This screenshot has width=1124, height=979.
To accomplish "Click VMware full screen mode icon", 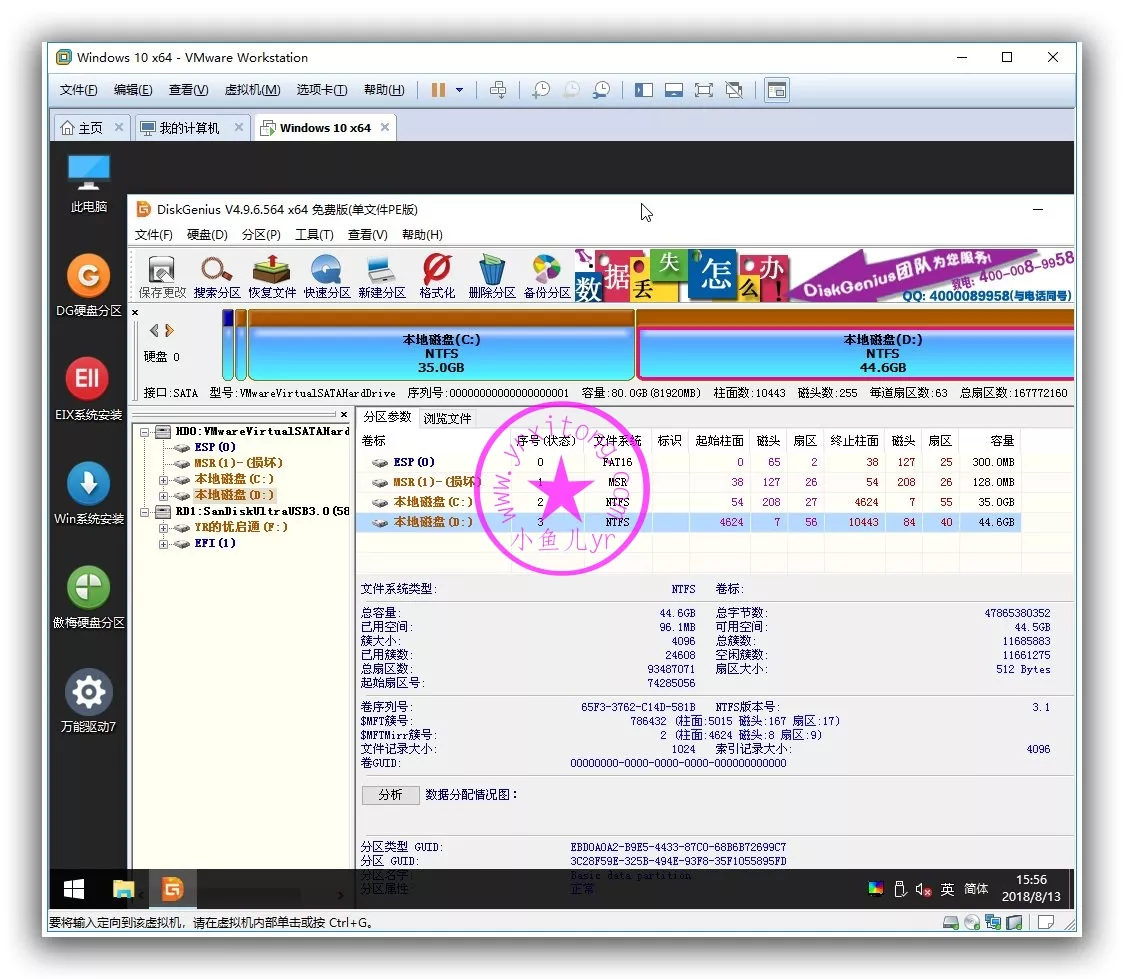I will 704,90.
